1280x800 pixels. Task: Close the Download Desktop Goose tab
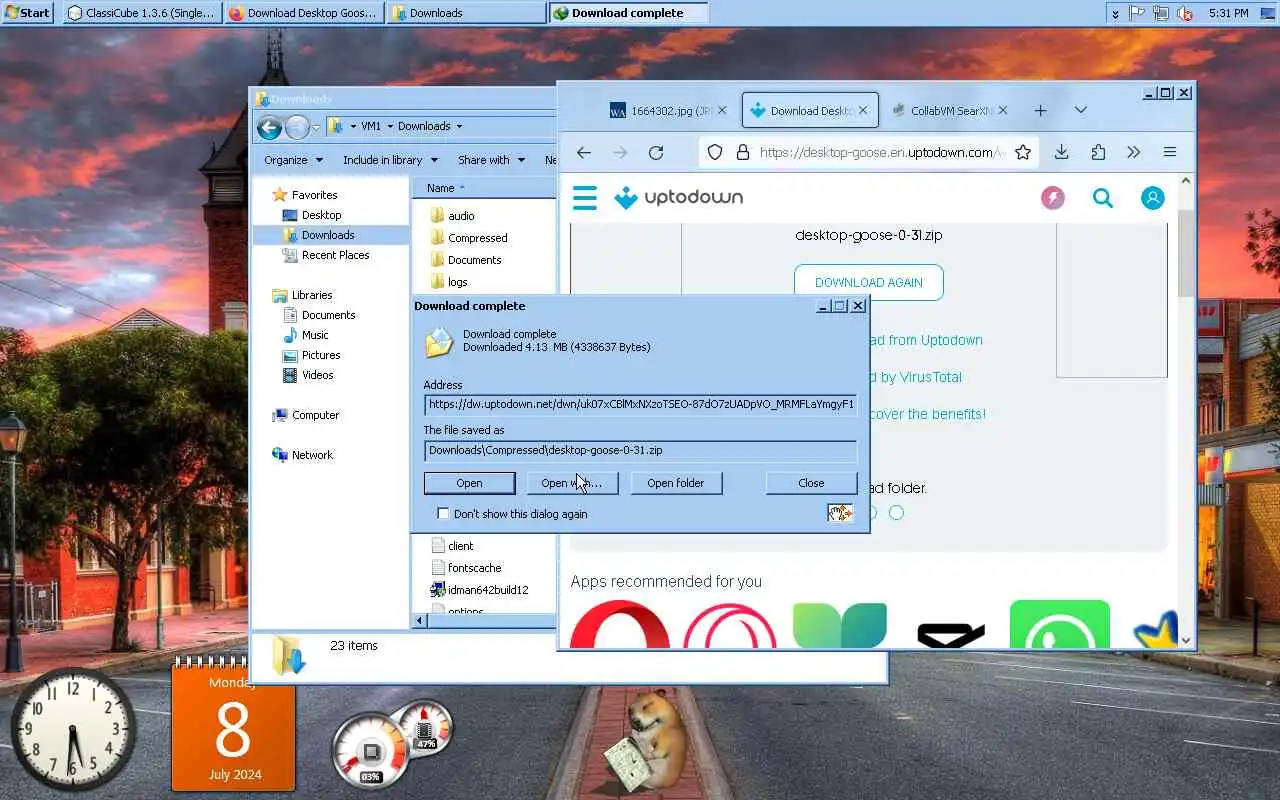click(863, 110)
